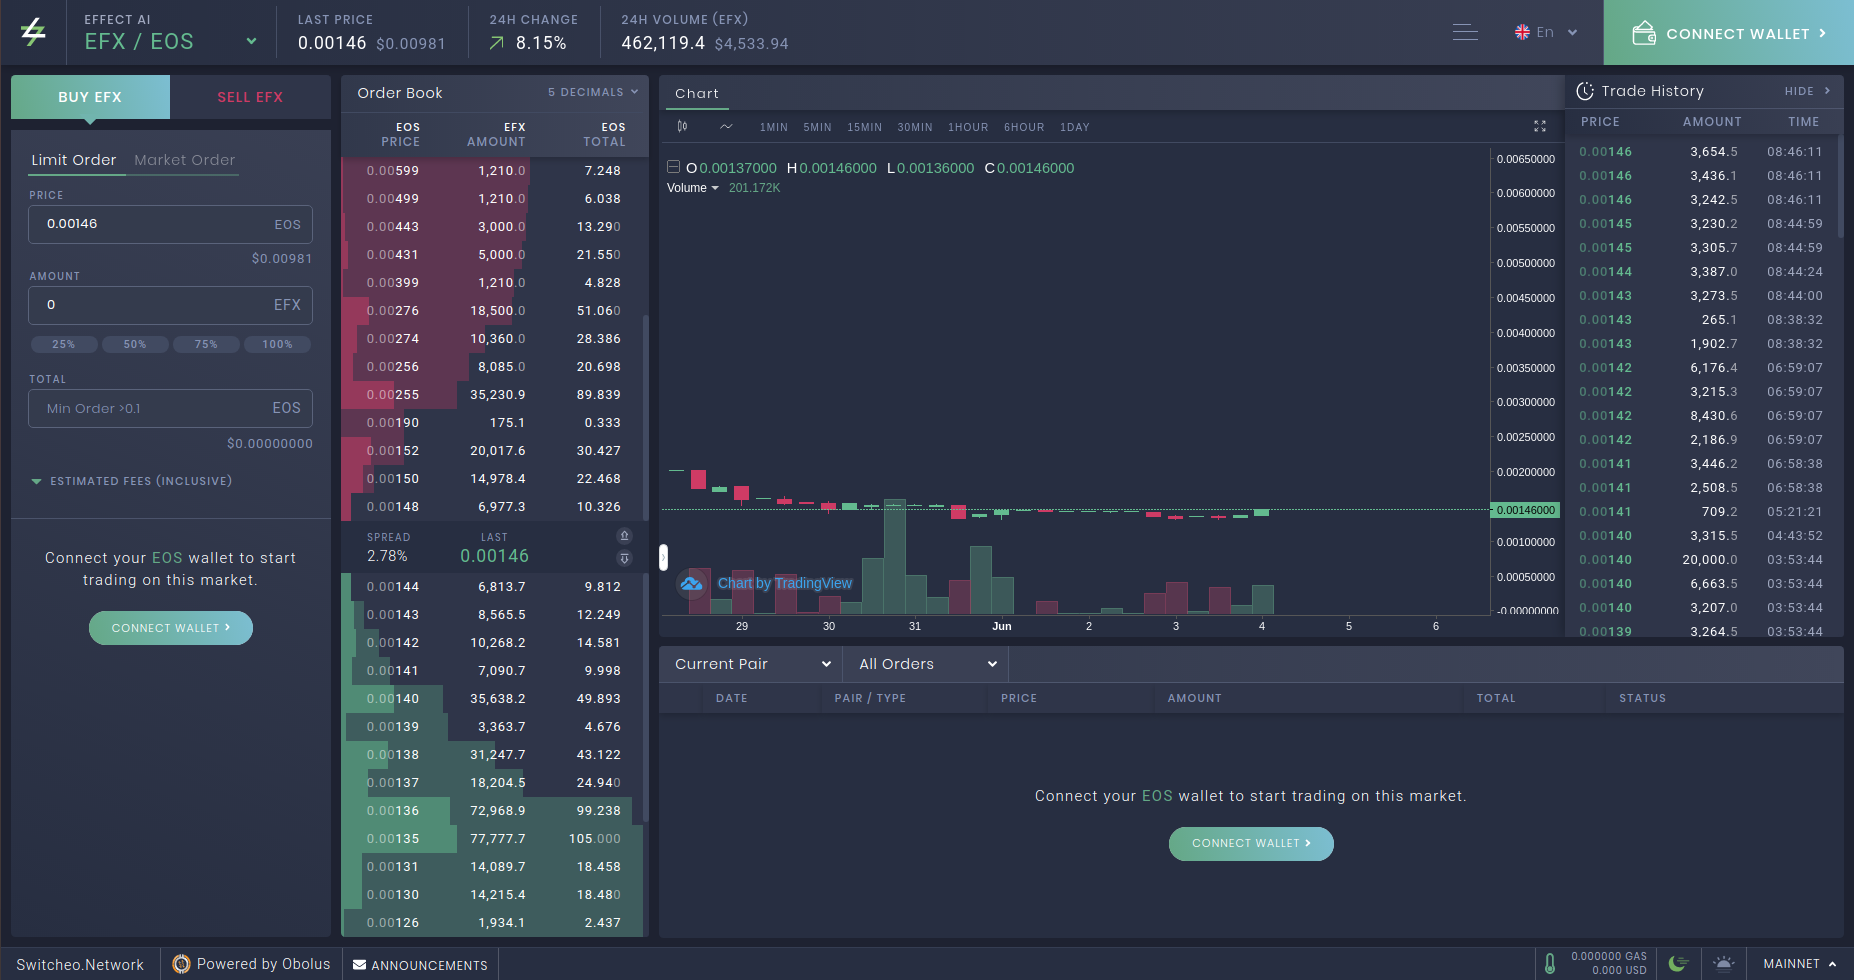Click the Powered by Obolus text
The width and height of the screenshot is (1854, 980).
pyautogui.click(x=263, y=964)
